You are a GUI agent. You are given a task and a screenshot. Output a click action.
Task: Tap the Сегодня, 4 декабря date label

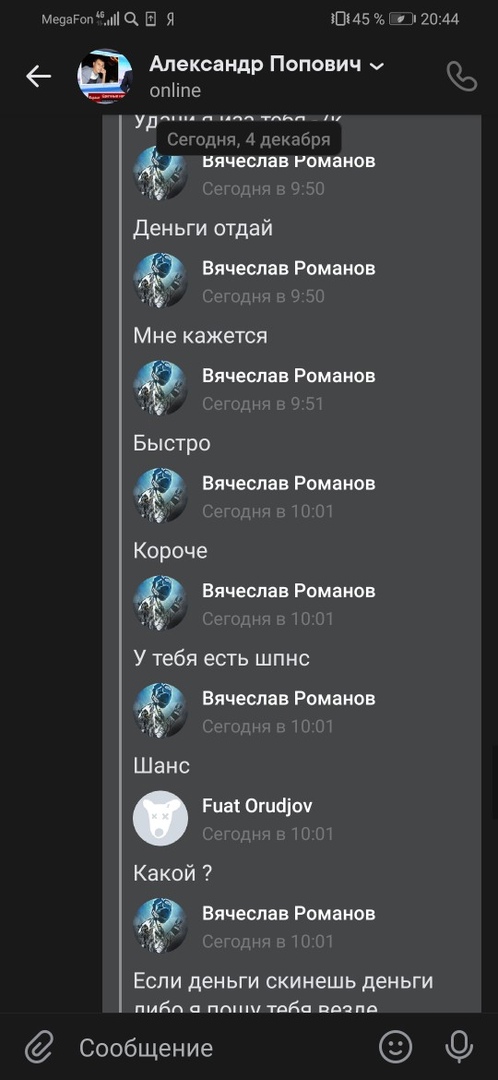click(x=249, y=140)
